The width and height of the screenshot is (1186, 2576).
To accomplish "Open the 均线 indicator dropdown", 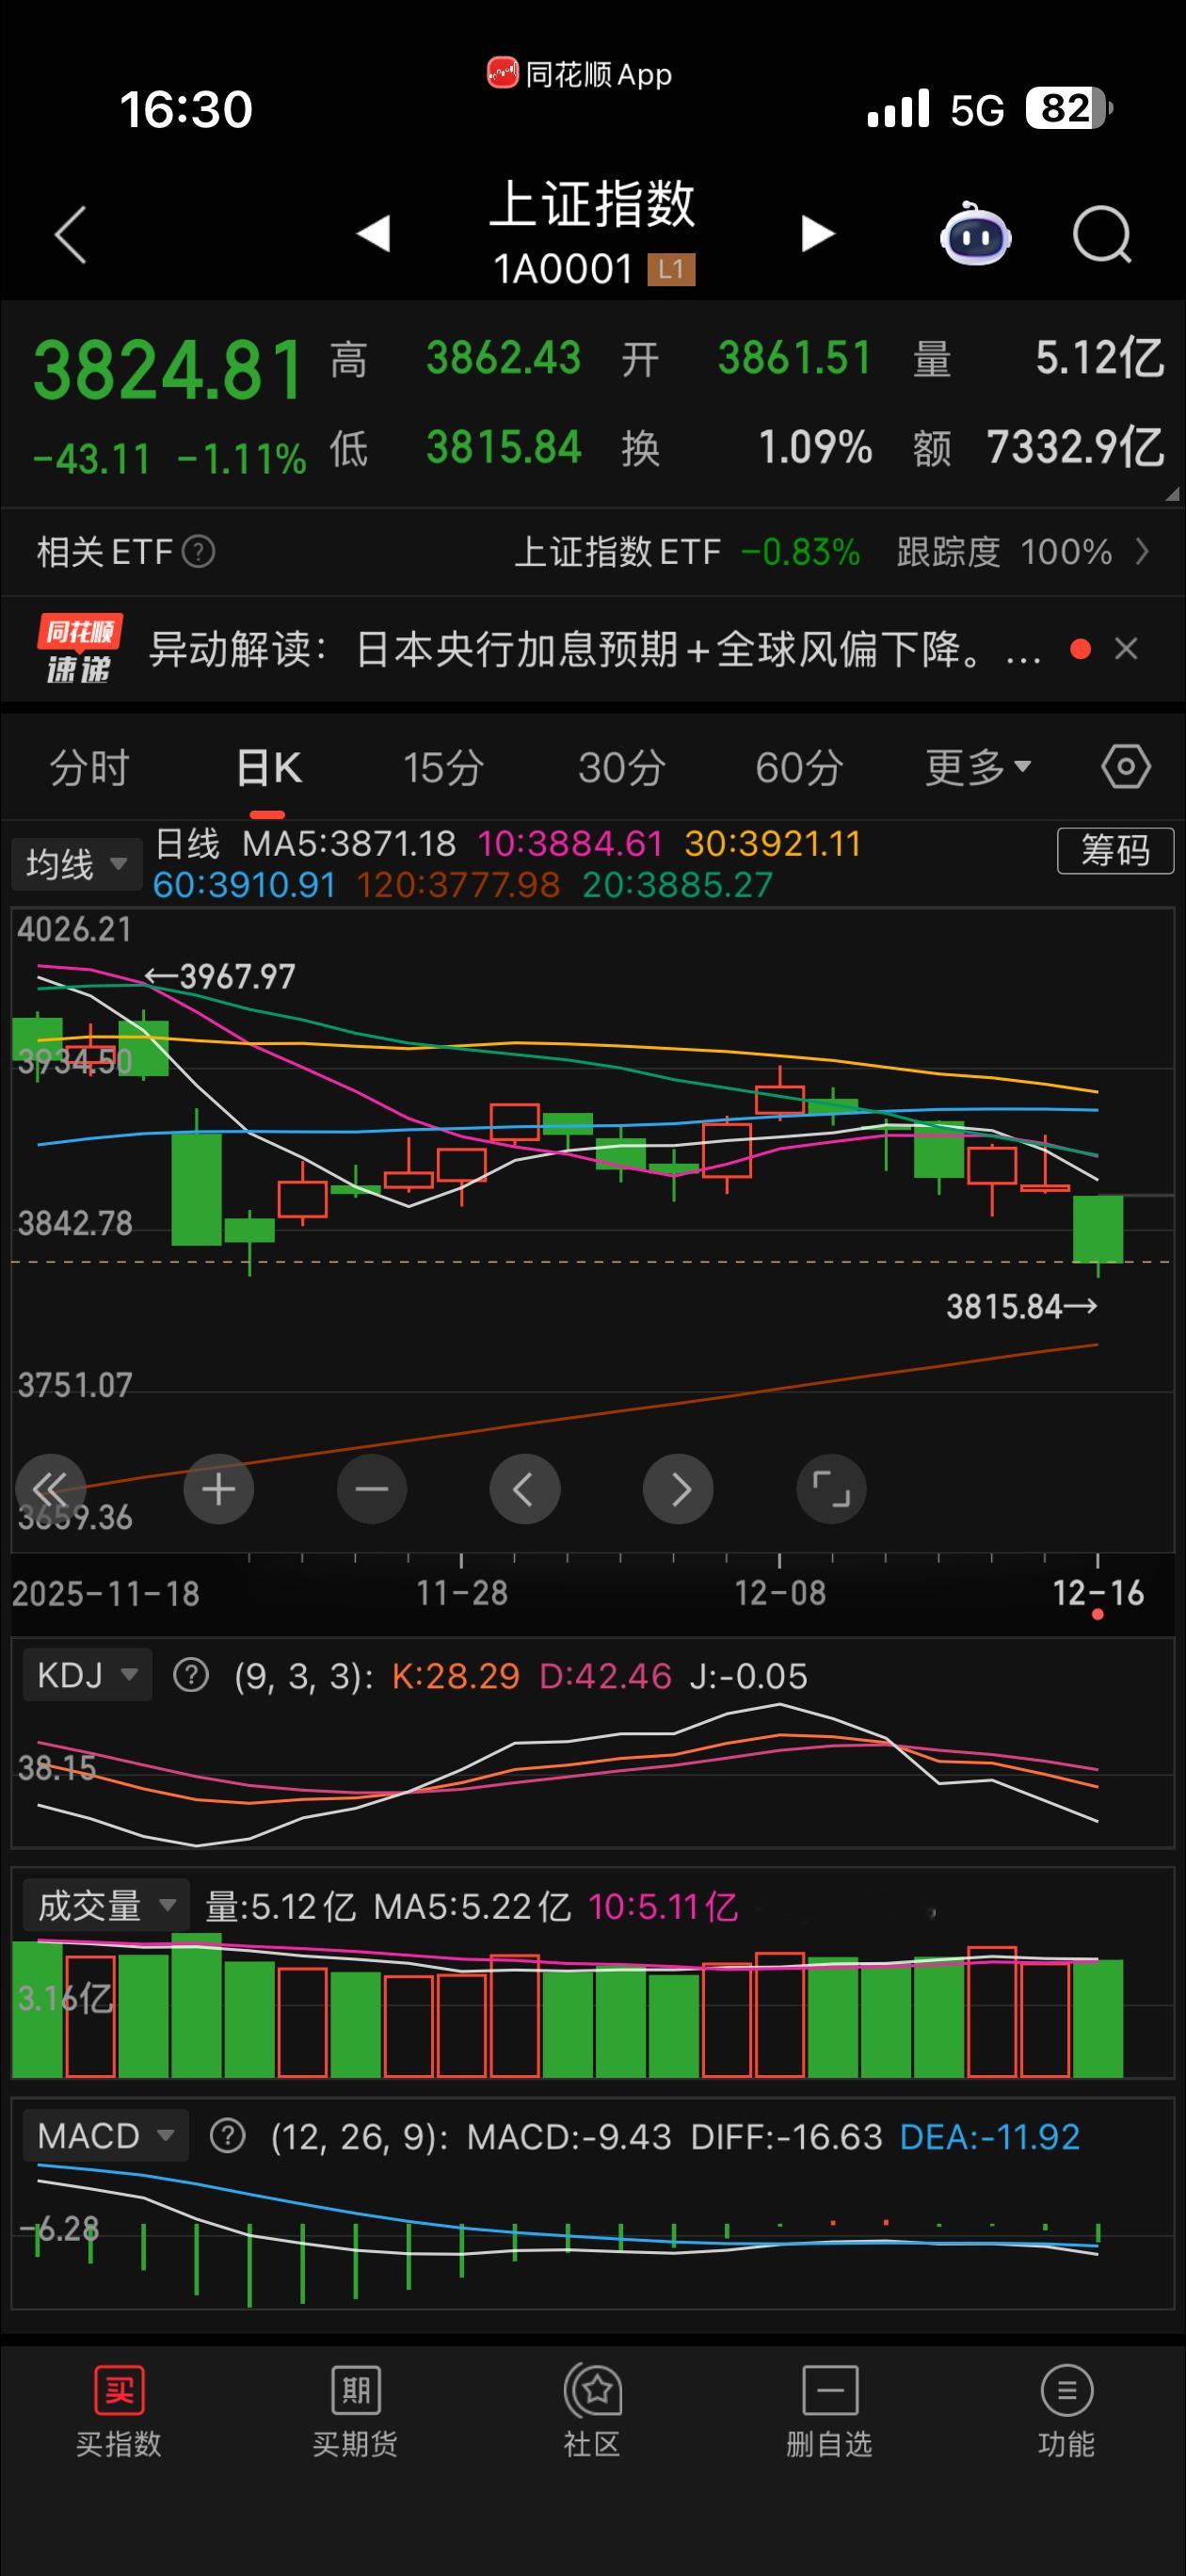I will pos(76,863).
